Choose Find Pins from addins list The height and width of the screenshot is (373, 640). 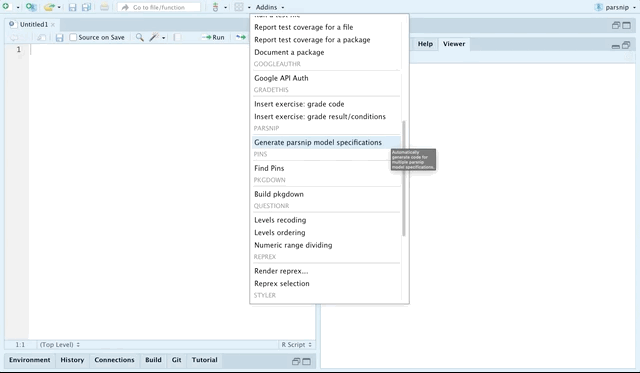[269, 168]
